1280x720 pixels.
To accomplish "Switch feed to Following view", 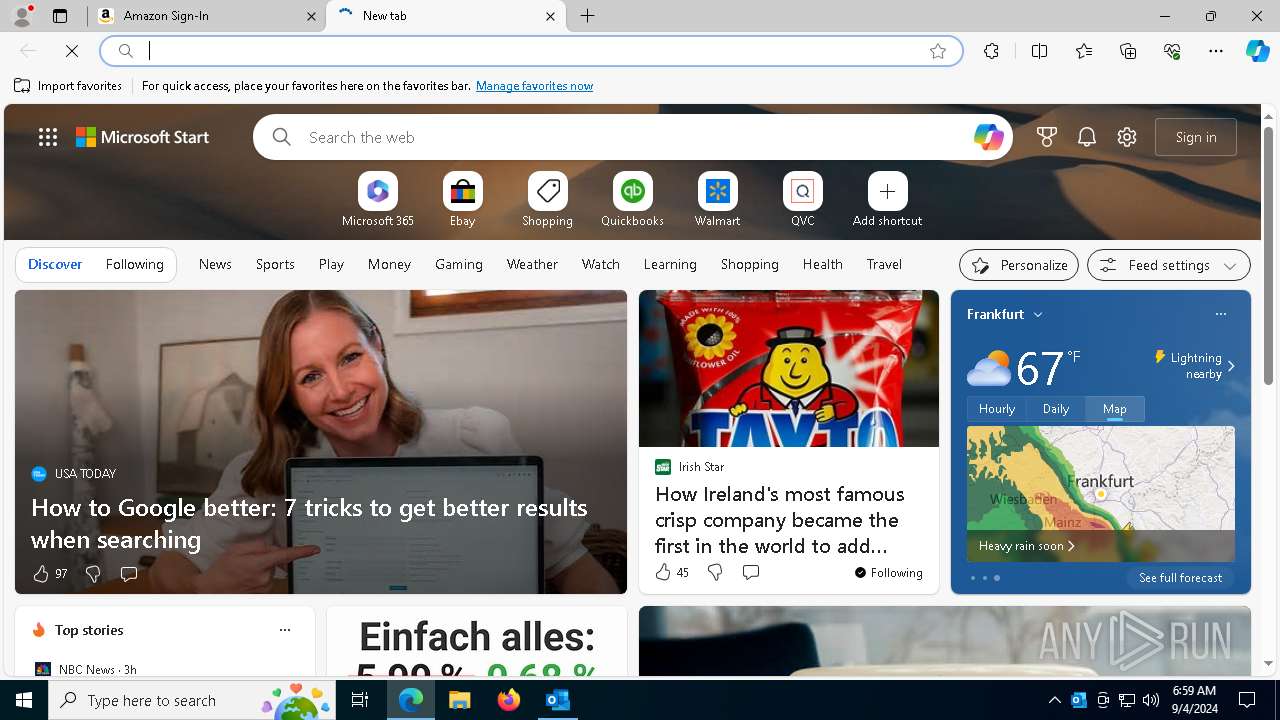I will 134,264.
